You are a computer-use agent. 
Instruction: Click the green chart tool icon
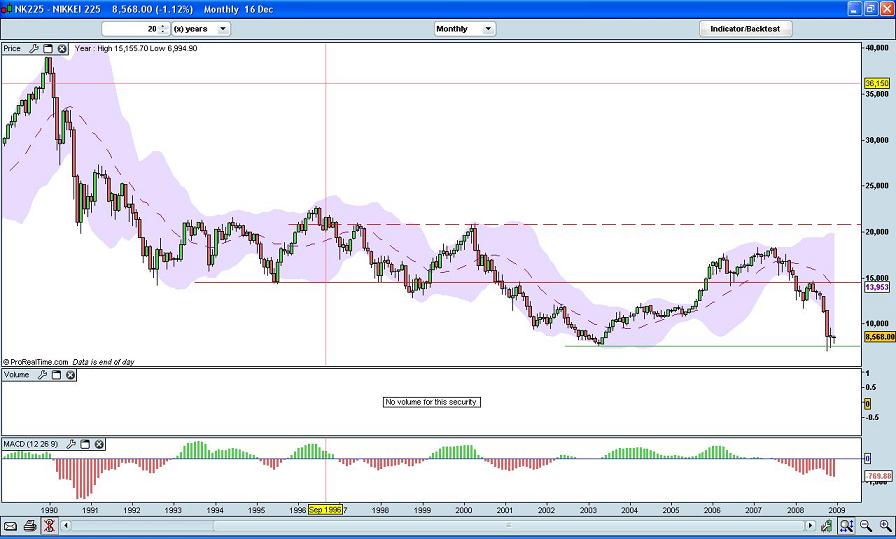point(827,526)
